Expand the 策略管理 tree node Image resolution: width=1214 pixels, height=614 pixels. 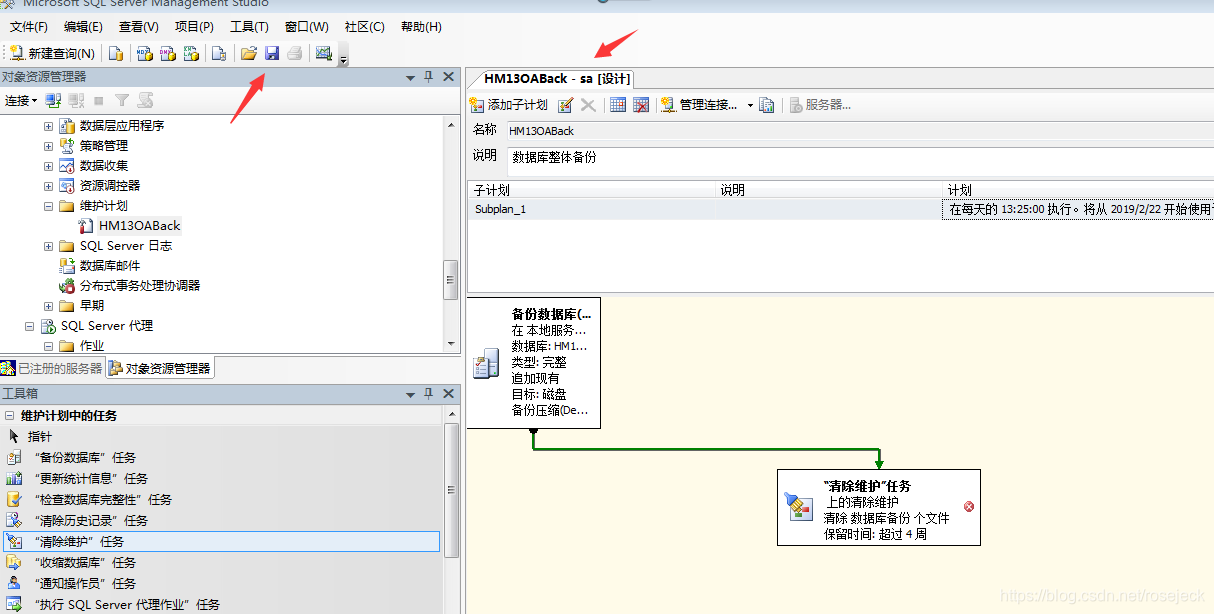pyautogui.click(x=48, y=146)
